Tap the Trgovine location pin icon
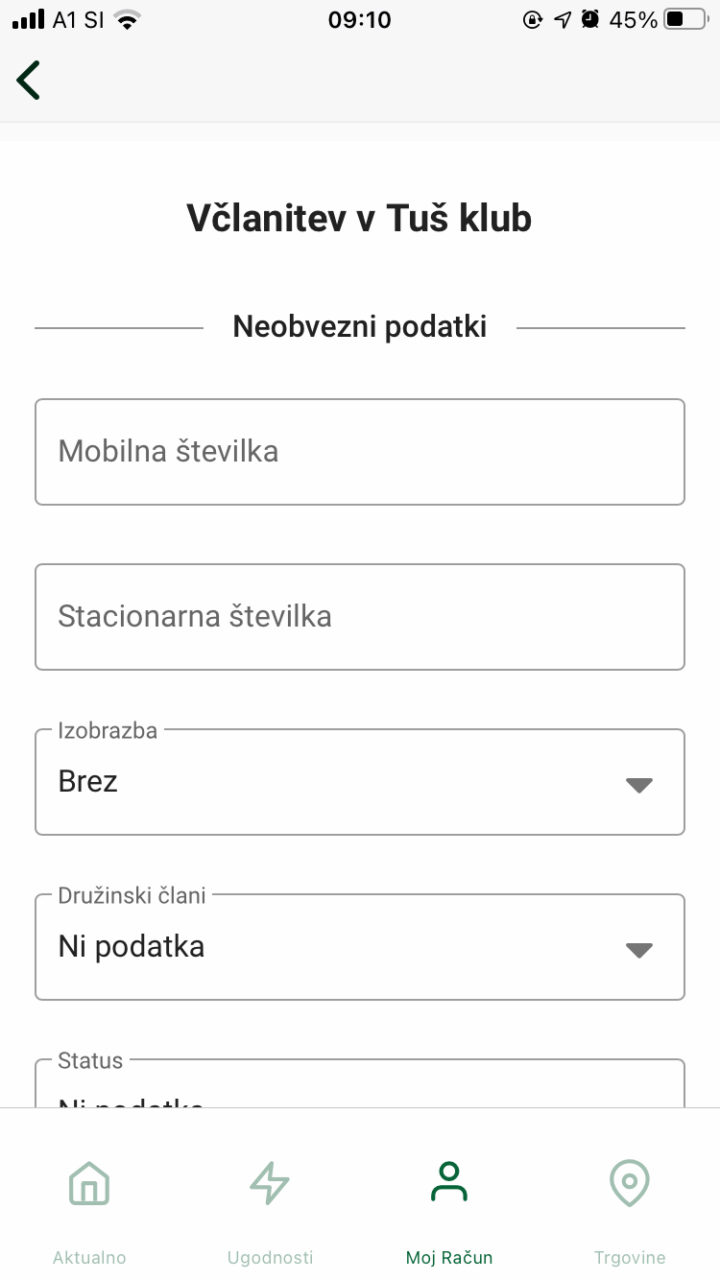Image resolution: width=720 pixels, height=1280 pixels. (629, 1183)
